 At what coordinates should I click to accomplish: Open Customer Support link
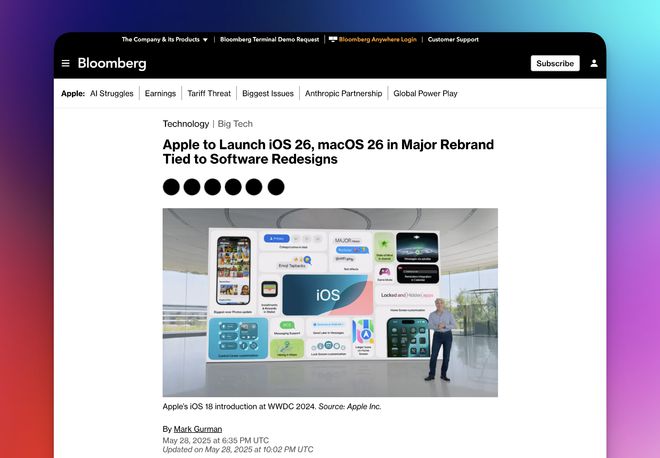(453, 40)
